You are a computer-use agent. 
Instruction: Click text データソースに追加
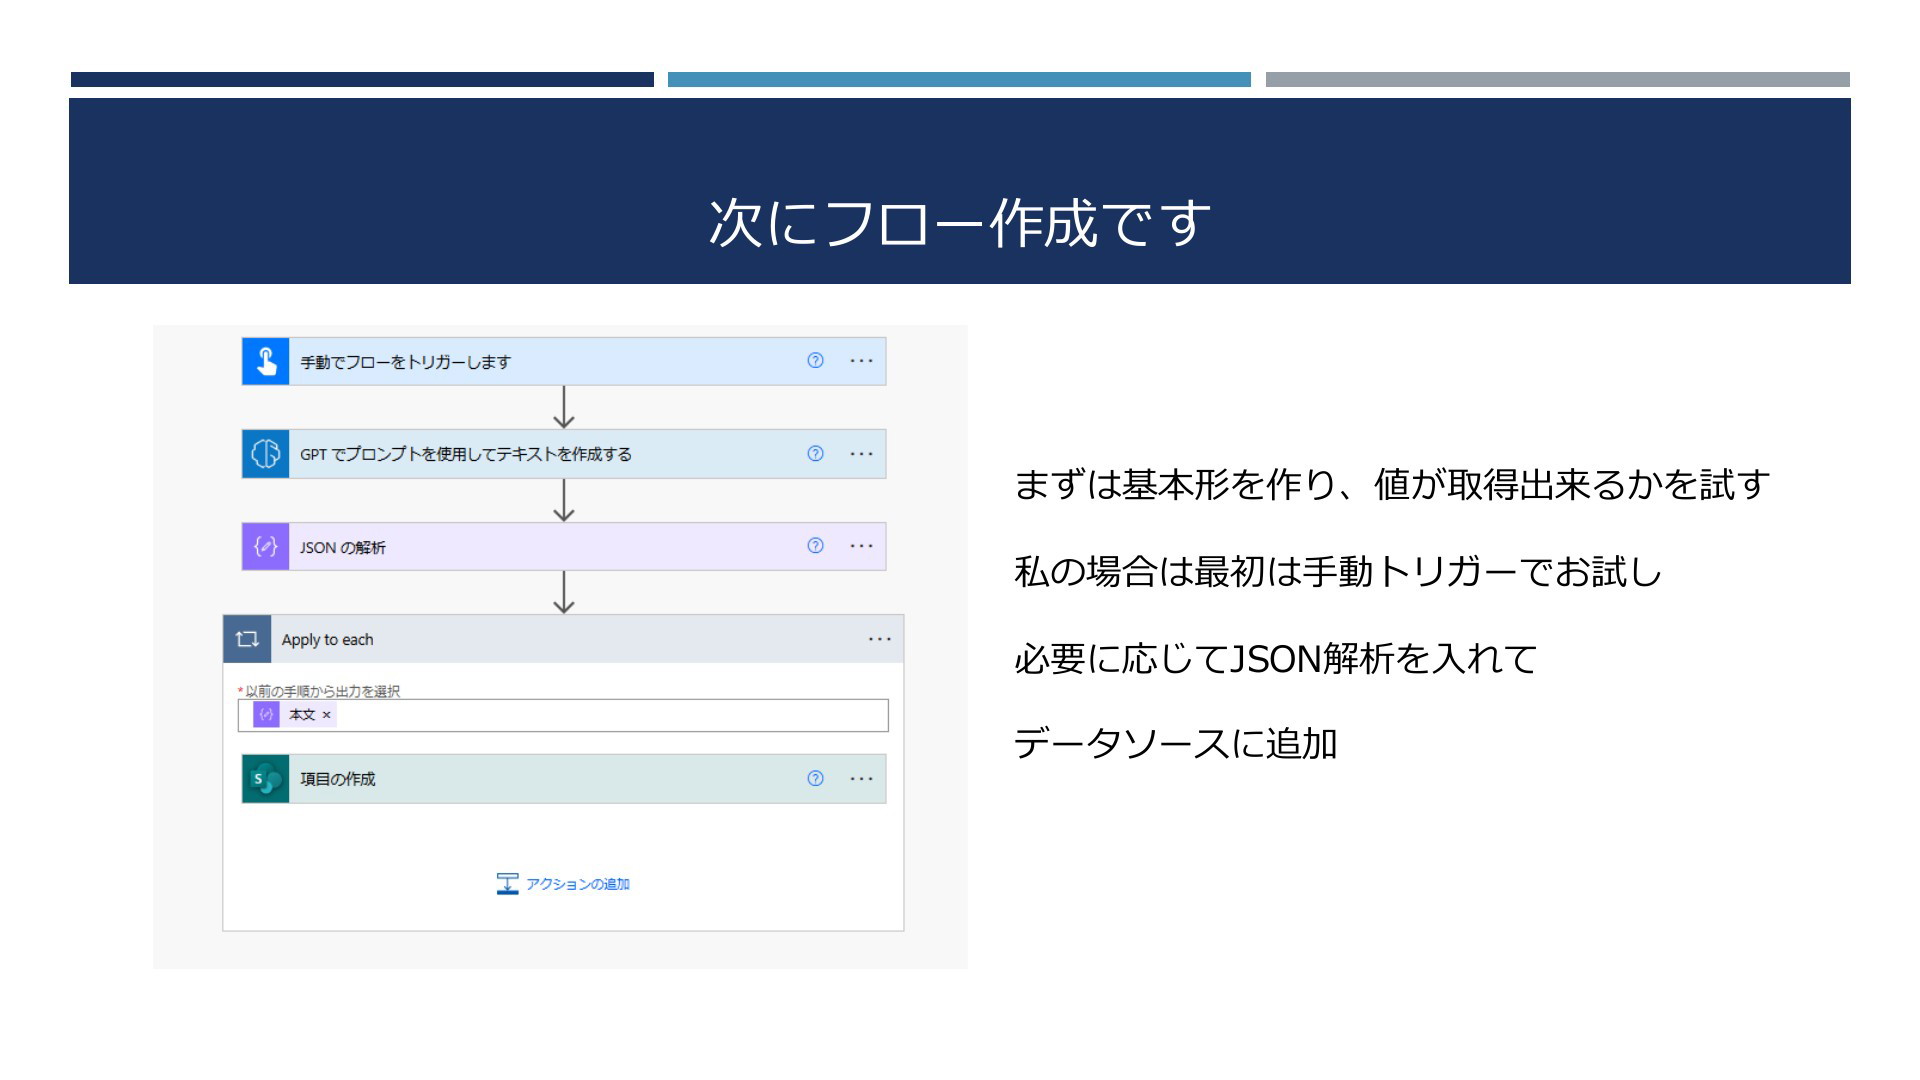pos(1176,744)
